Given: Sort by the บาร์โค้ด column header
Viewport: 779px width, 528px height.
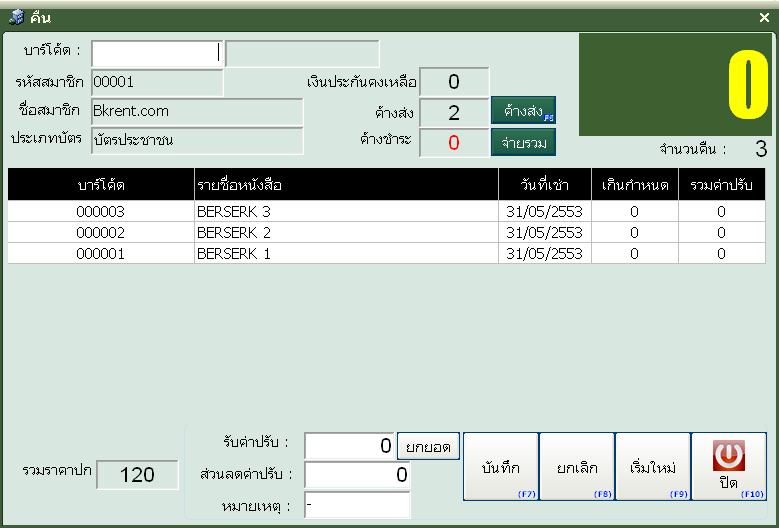Looking at the screenshot, I should tap(101, 185).
